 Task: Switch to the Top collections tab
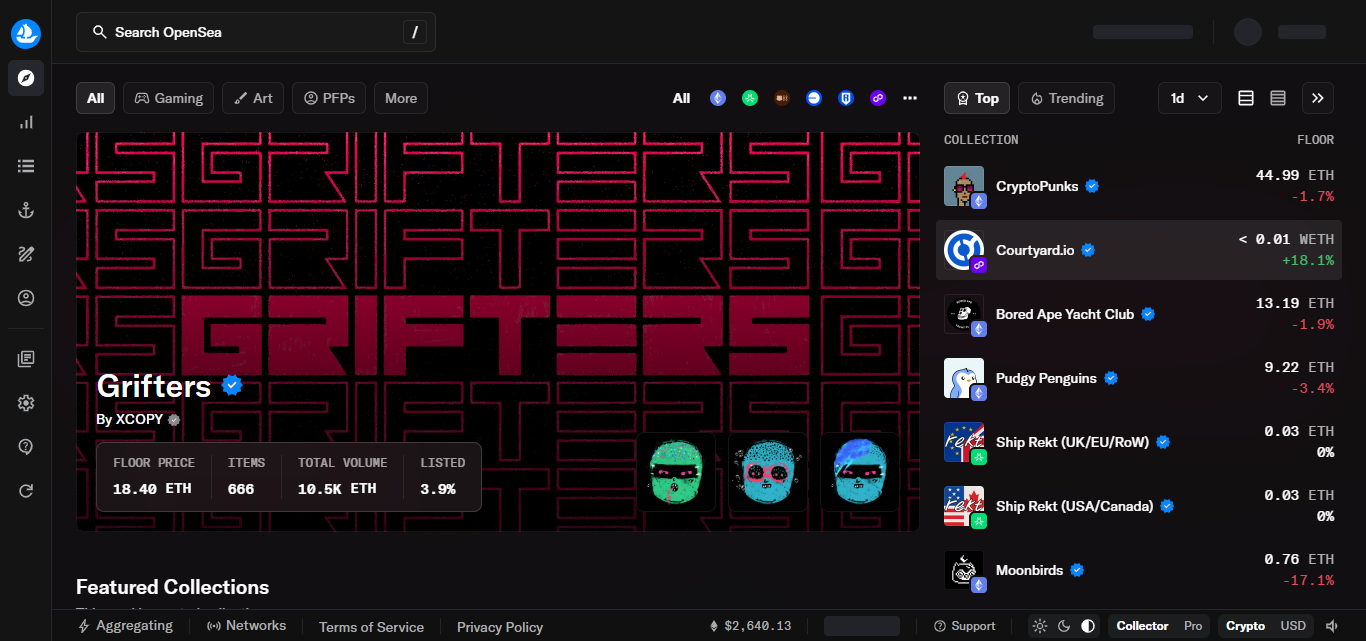click(x=977, y=98)
